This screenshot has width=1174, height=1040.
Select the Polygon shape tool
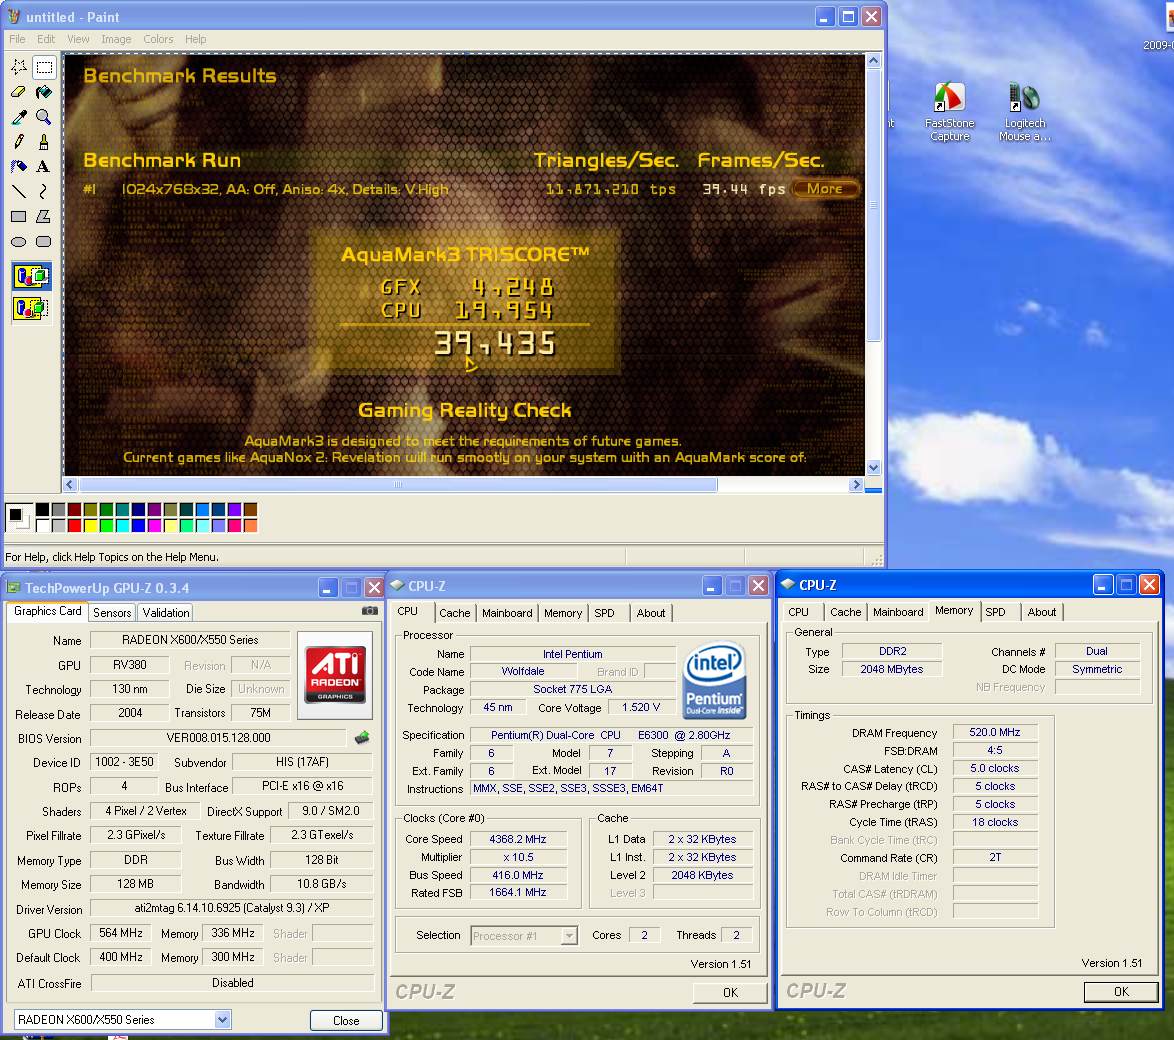point(44,216)
